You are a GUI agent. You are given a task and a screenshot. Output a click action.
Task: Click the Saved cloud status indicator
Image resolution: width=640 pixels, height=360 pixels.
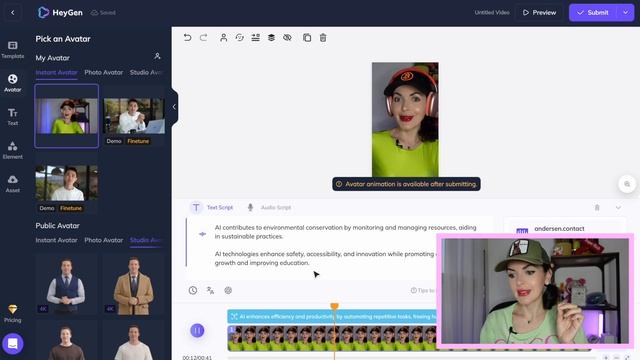click(103, 13)
